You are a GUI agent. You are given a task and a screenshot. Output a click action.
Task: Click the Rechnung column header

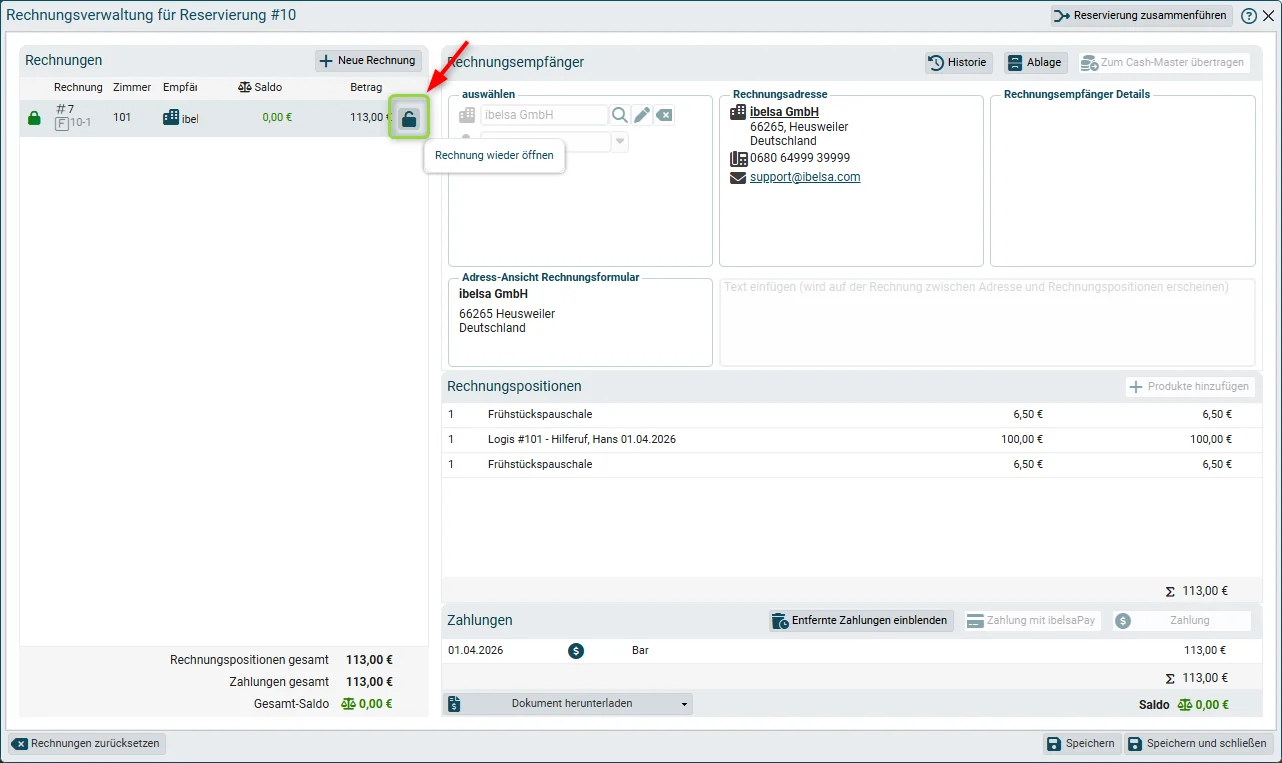78,88
